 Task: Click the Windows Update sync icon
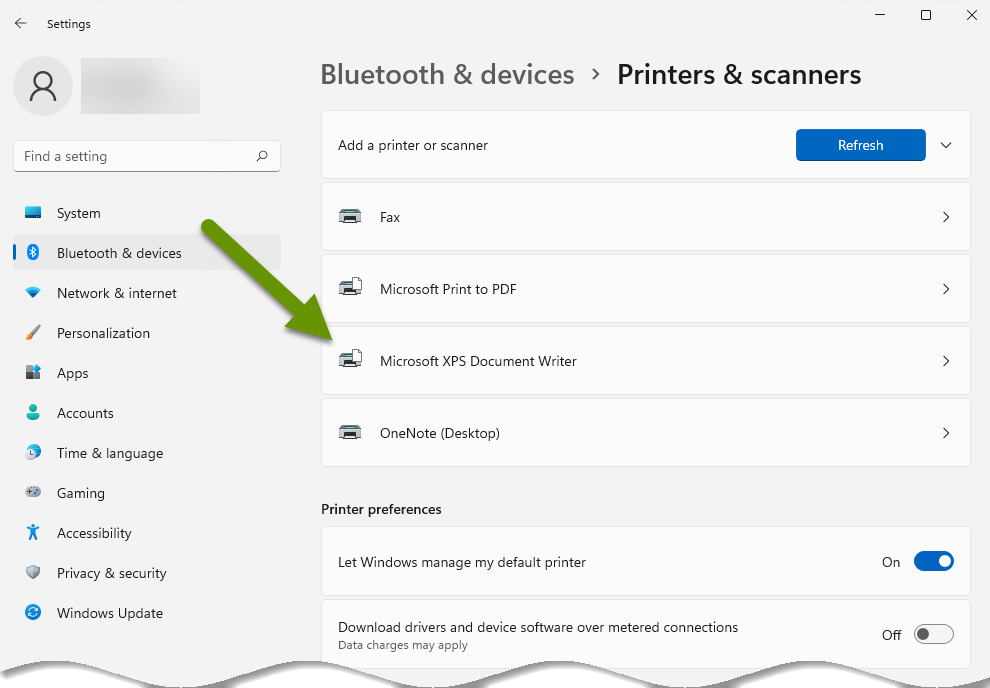click(x=33, y=612)
